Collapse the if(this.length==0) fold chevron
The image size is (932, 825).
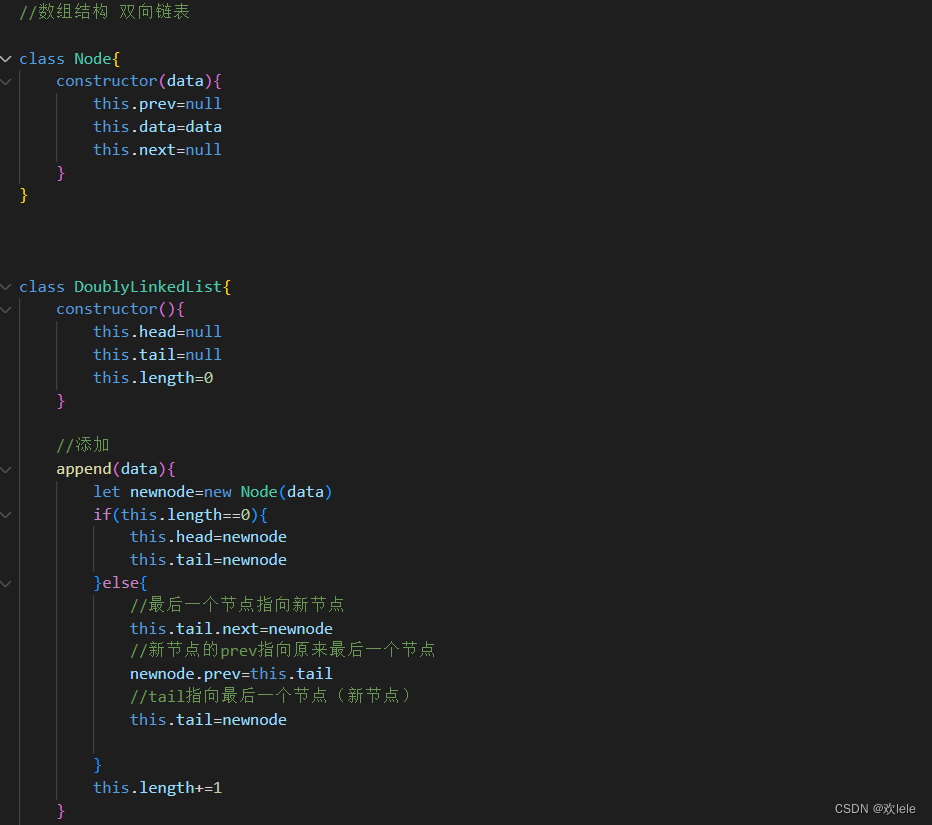[6, 515]
